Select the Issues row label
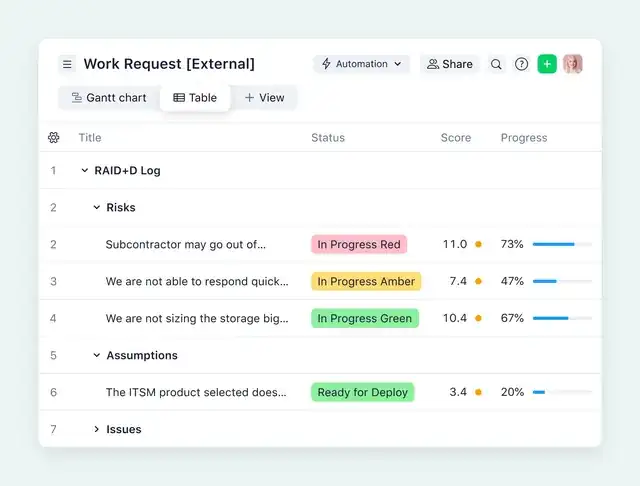Viewport: 640px width, 486px height. [124, 429]
